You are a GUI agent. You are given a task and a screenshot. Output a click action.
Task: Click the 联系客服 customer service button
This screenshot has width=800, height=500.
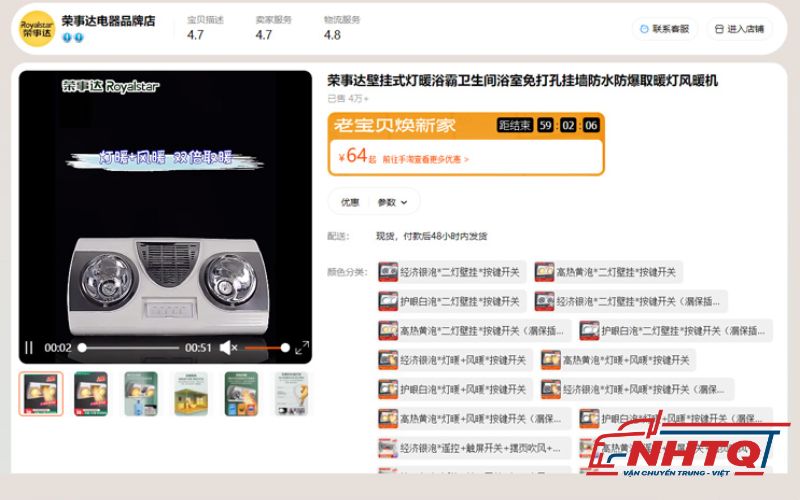(665, 29)
